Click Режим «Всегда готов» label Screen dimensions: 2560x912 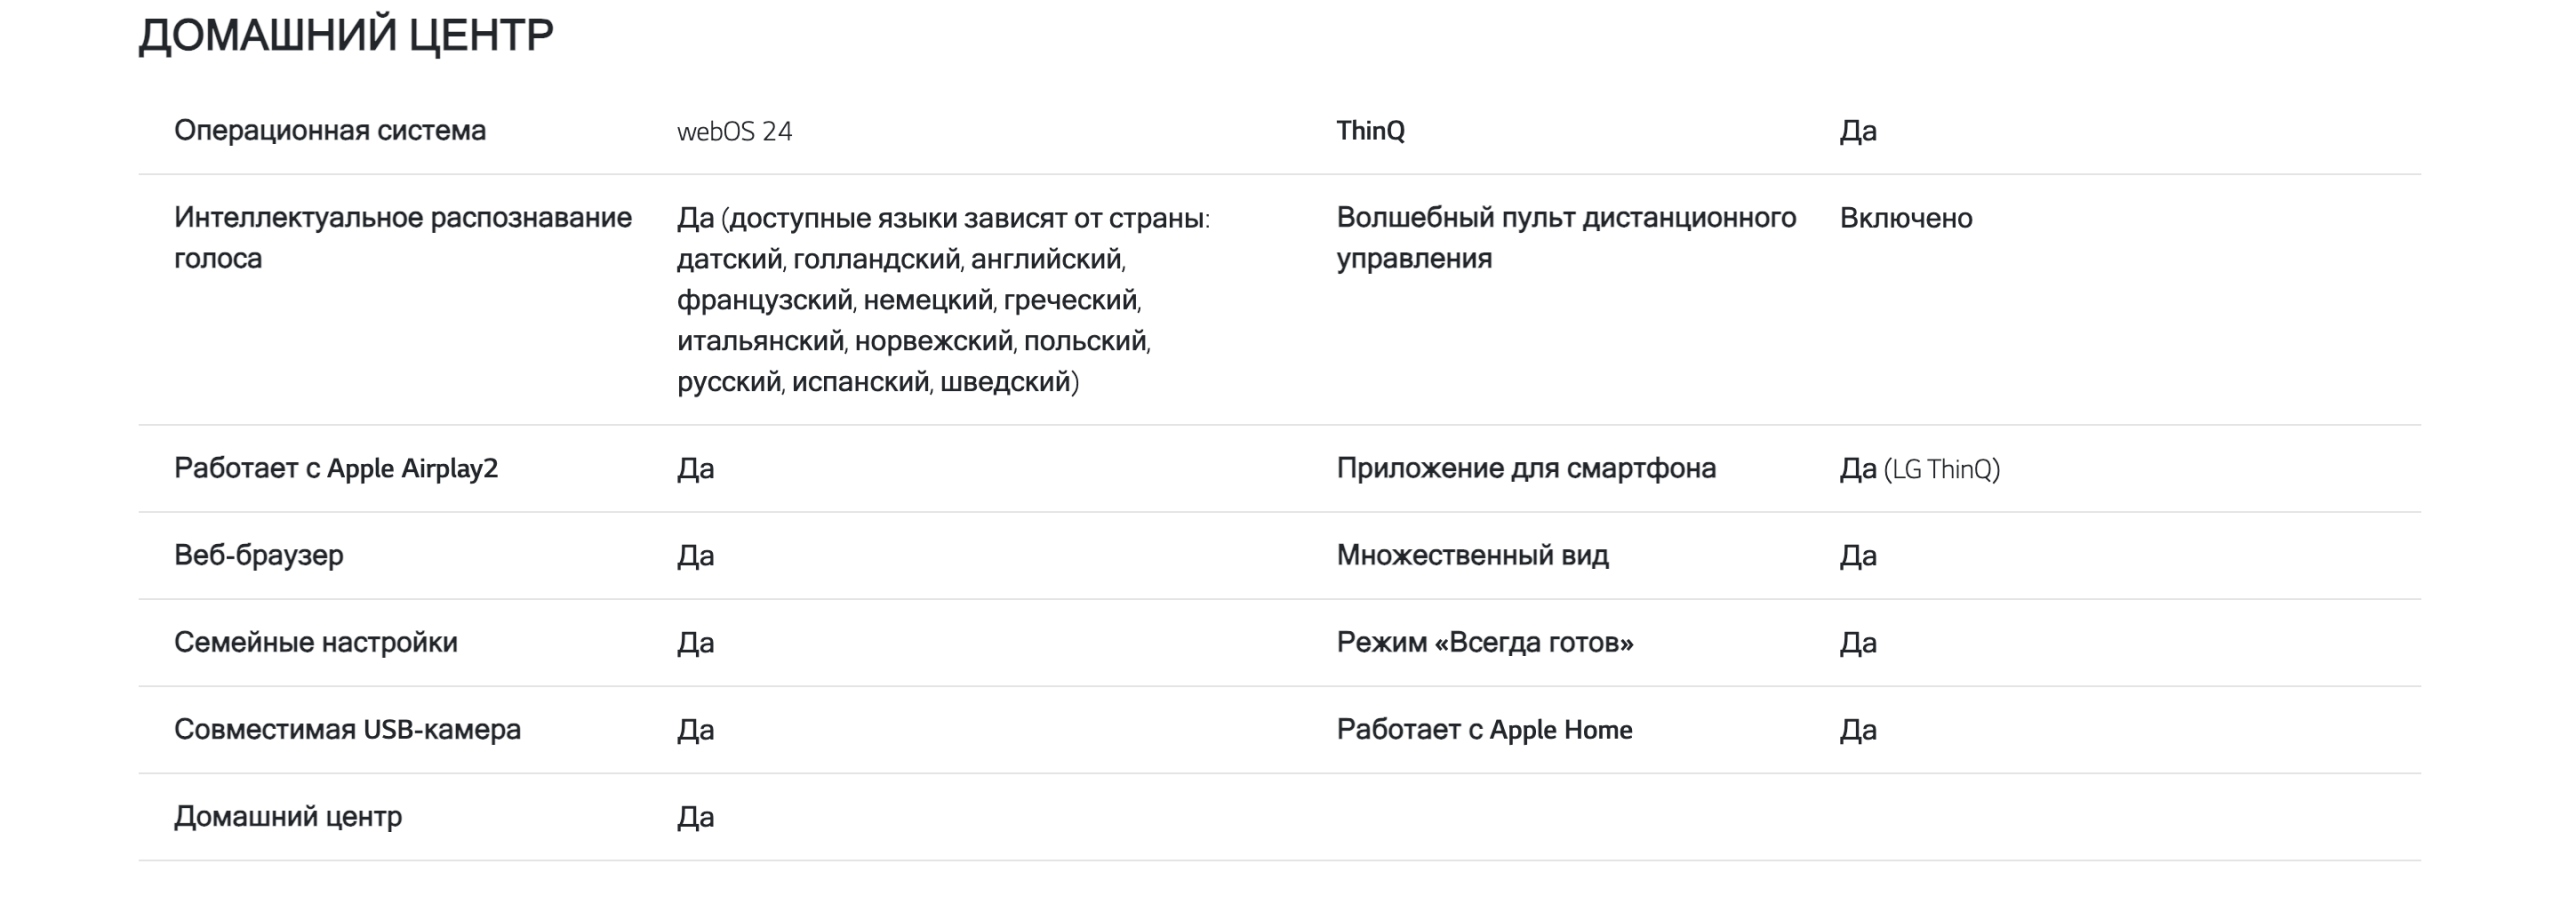[1485, 643]
